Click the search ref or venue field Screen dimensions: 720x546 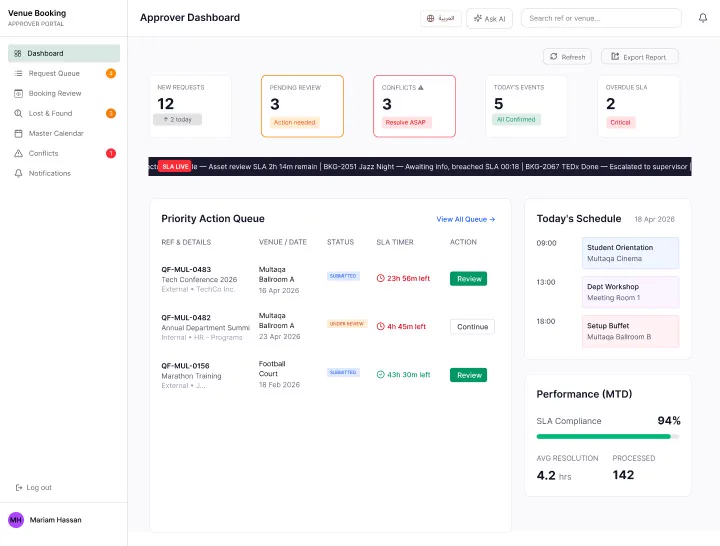(x=601, y=18)
